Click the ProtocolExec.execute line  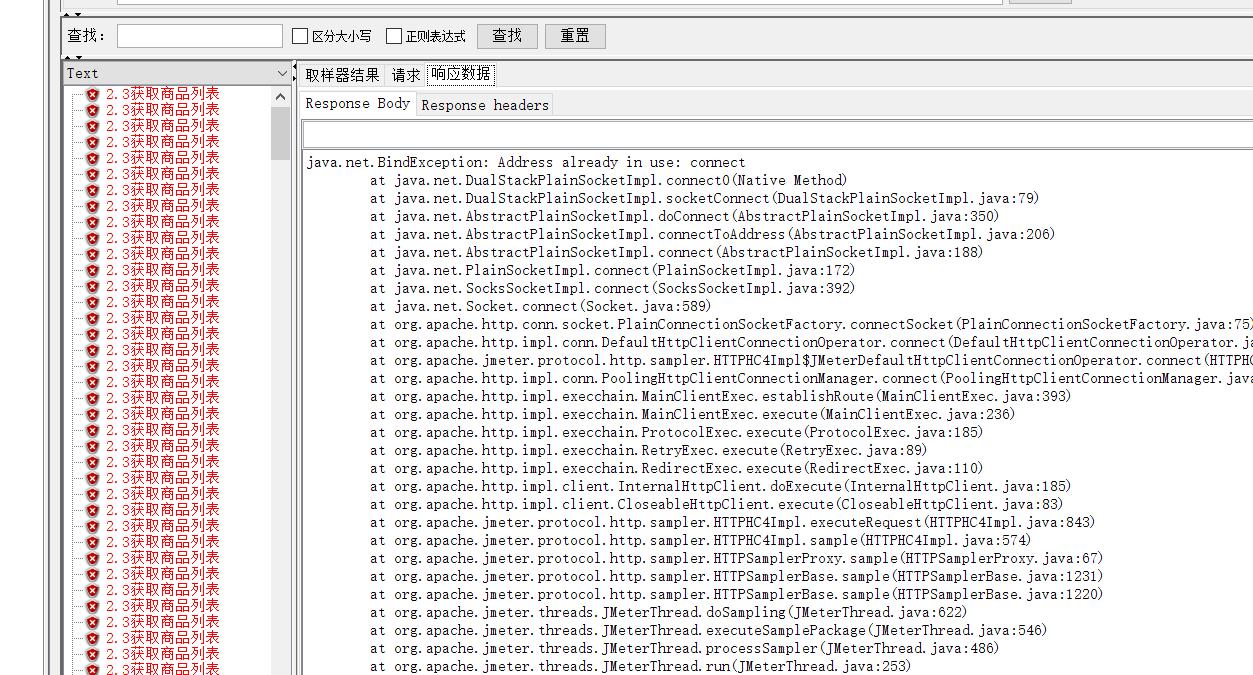[676, 432]
